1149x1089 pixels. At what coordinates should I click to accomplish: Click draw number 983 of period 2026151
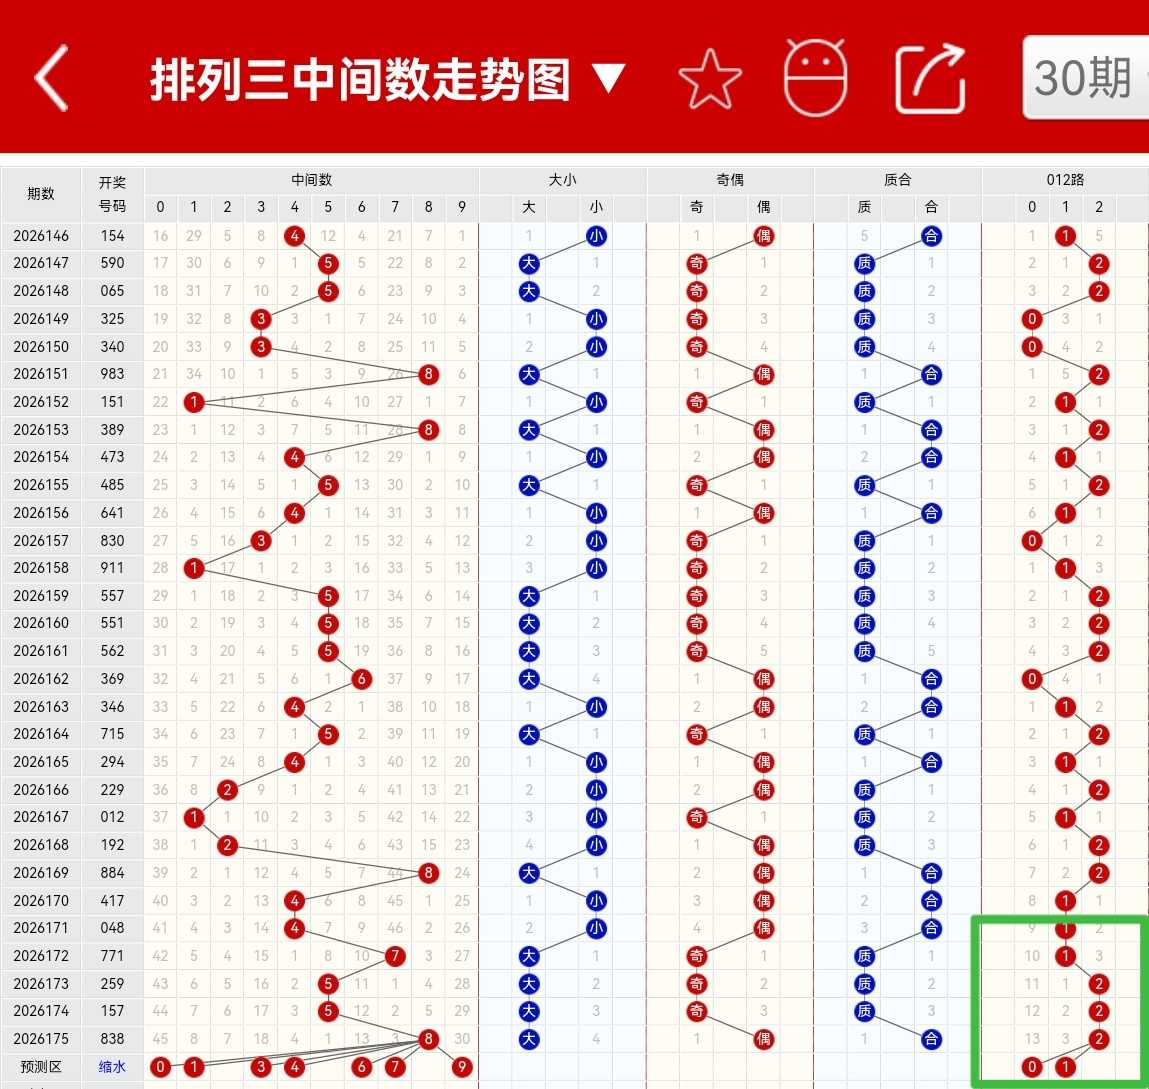[112, 374]
